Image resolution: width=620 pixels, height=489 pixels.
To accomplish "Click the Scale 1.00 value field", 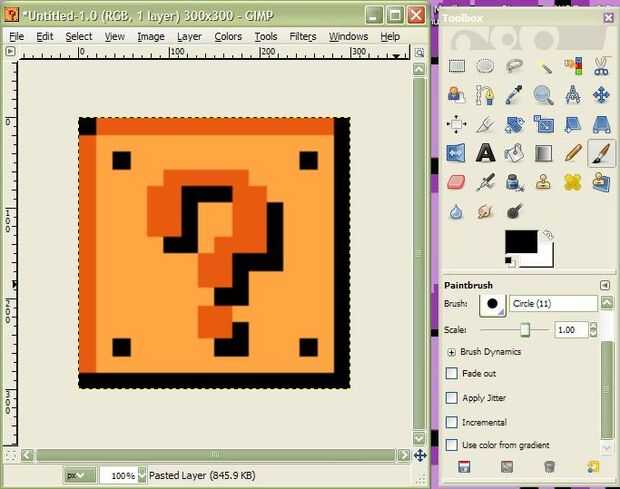I will pos(571,330).
